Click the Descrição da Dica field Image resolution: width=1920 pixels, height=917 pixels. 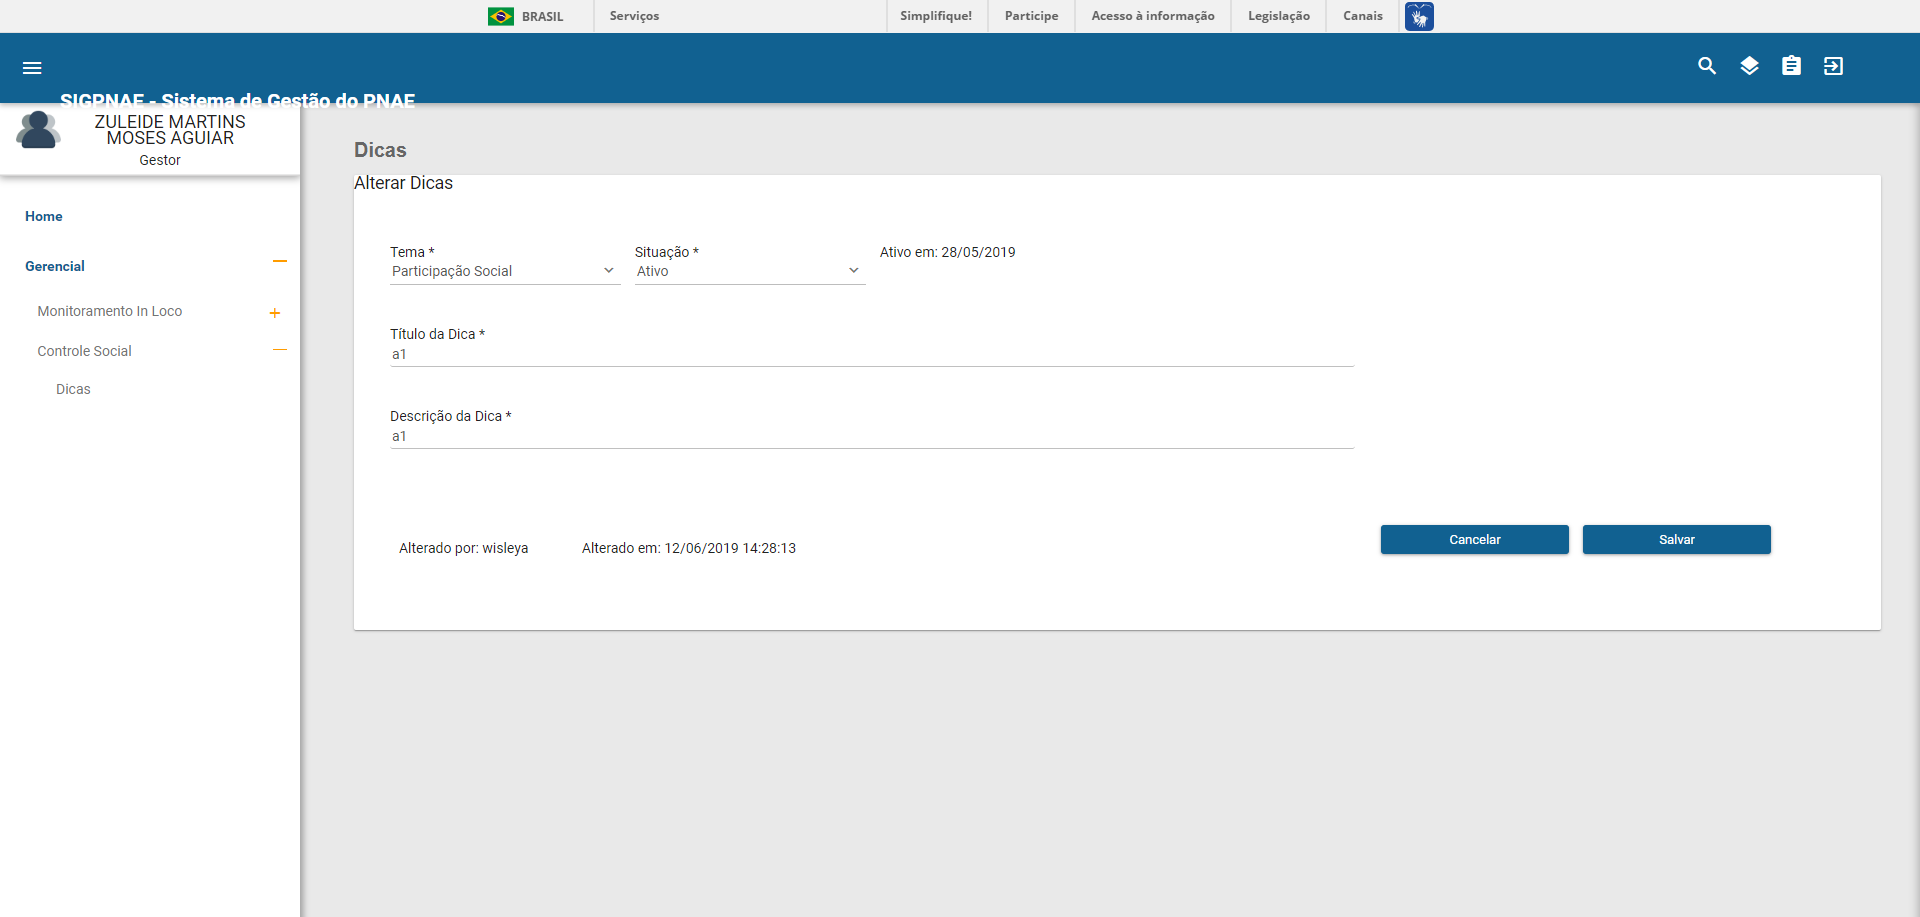click(x=871, y=437)
